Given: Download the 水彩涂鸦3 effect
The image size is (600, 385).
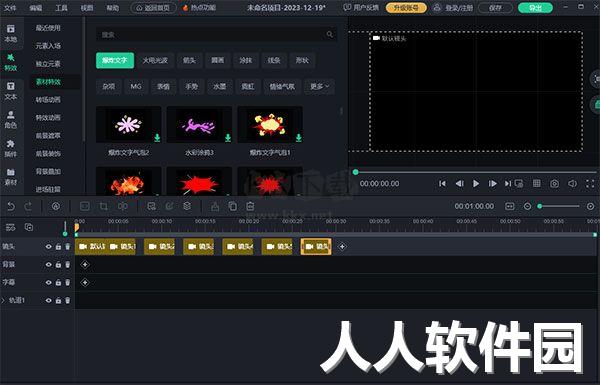Looking at the screenshot, I should pyautogui.click(x=228, y=137).
